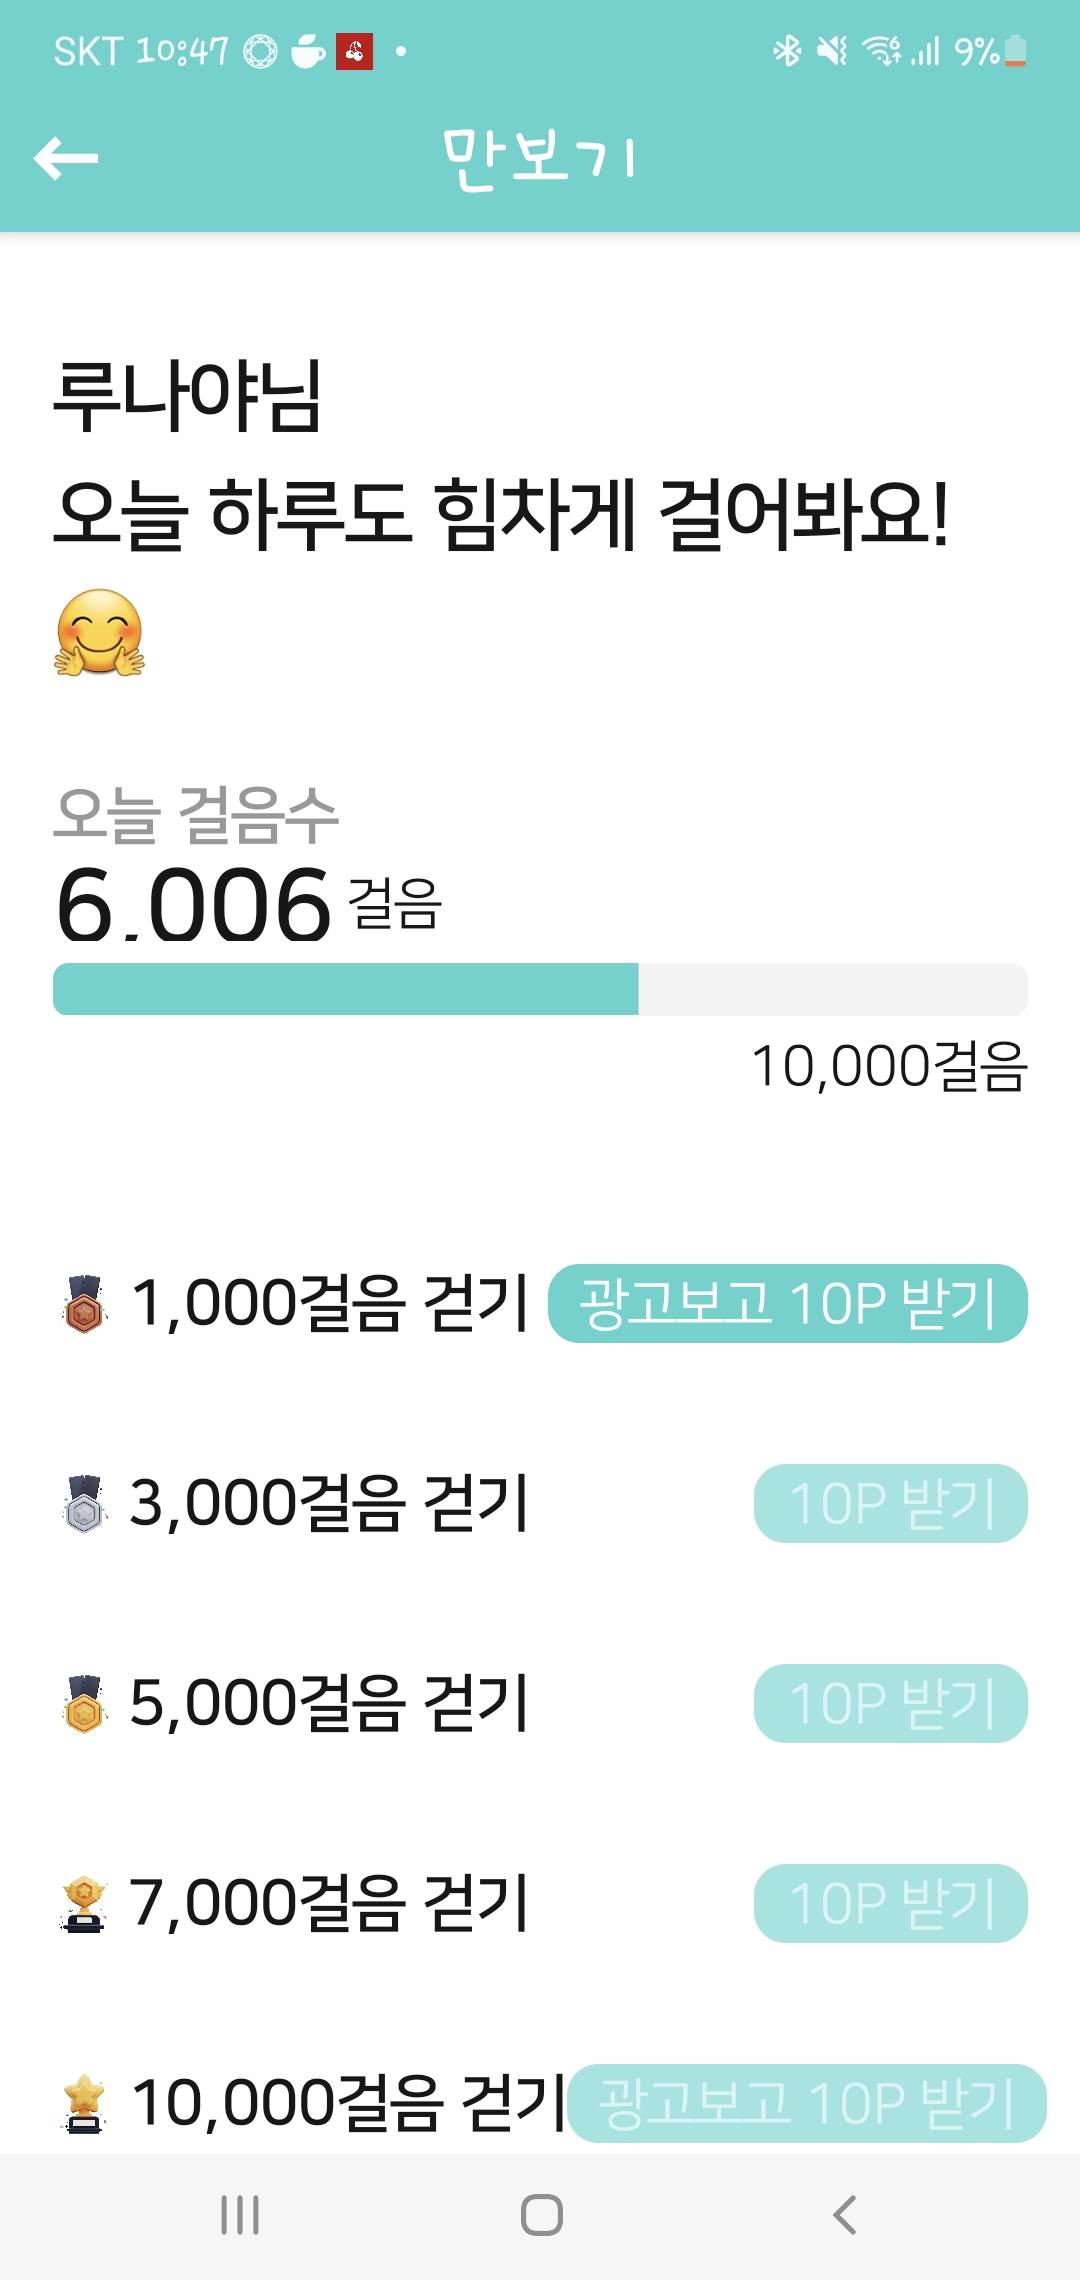Tap 광고보고 10P 받기 for 1,000걸음

click(x=788, y=1304)
